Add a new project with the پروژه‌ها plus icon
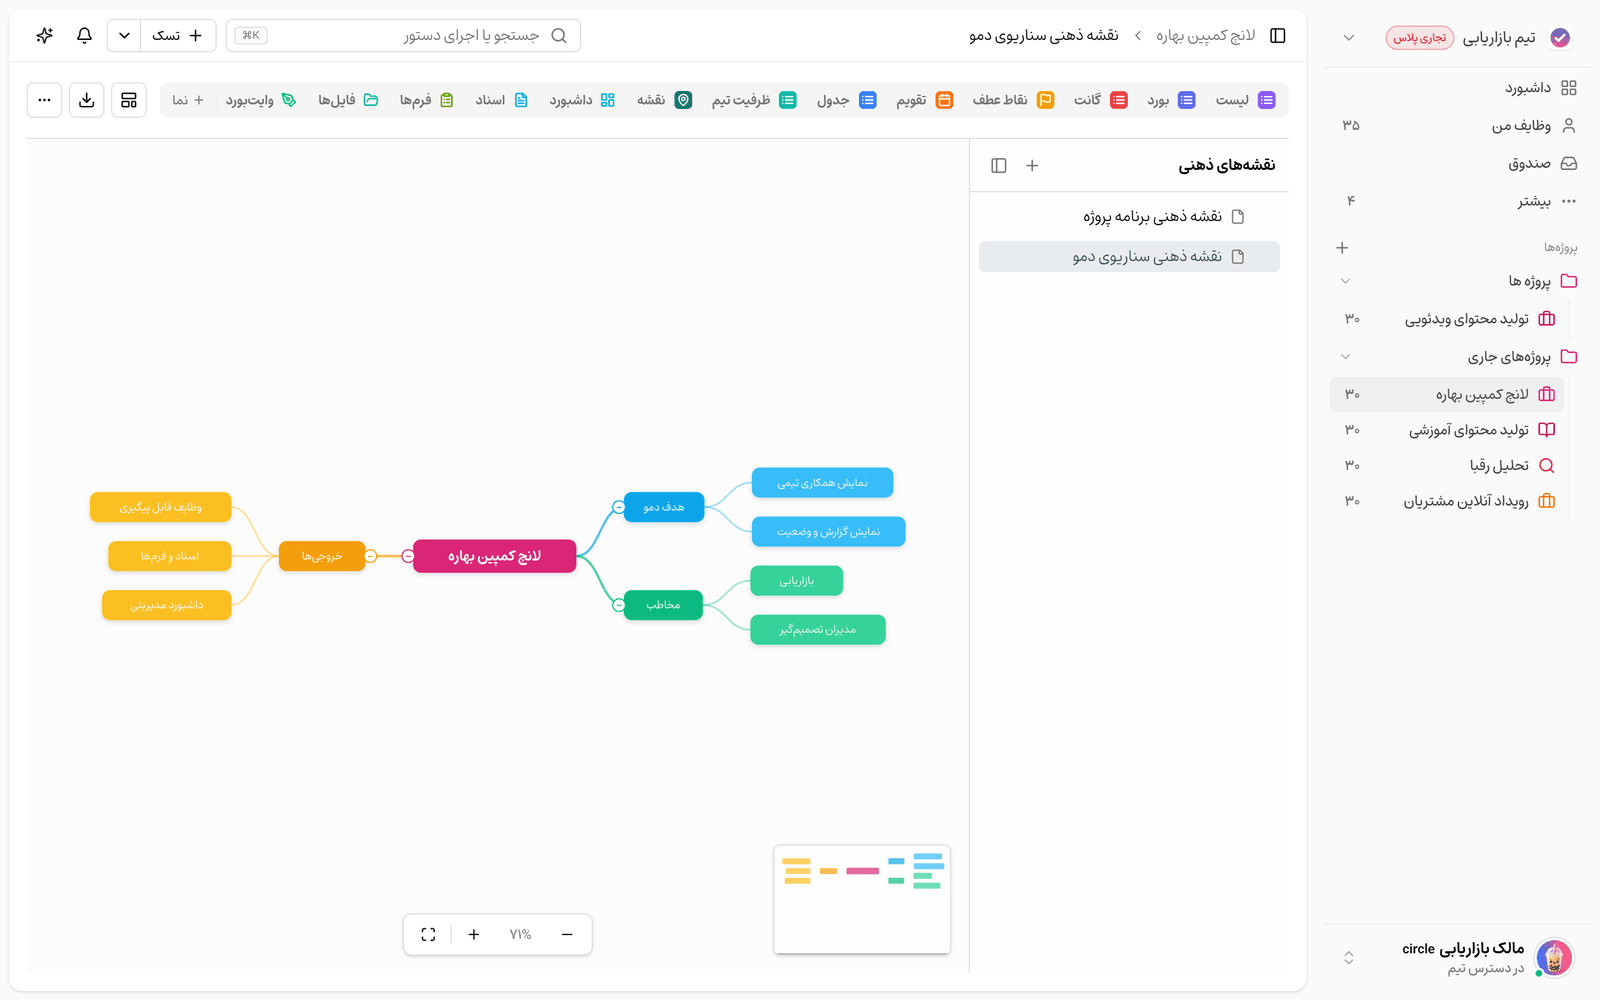This screenshot has width=1600, height=1000. (x=1342, y=247)
